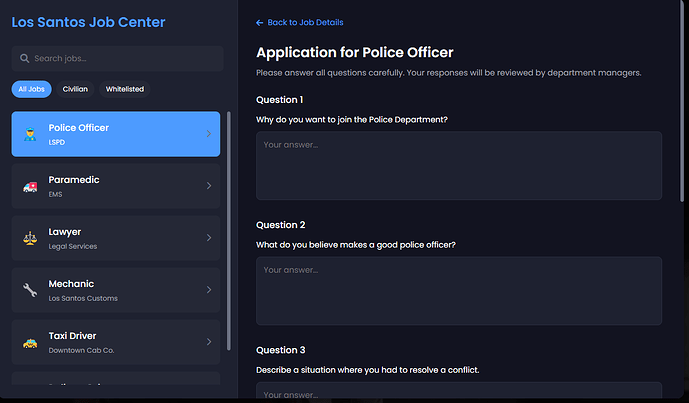
Task: Click the Question 2 label
Action: pyautogui.click(x=280, y=225)
